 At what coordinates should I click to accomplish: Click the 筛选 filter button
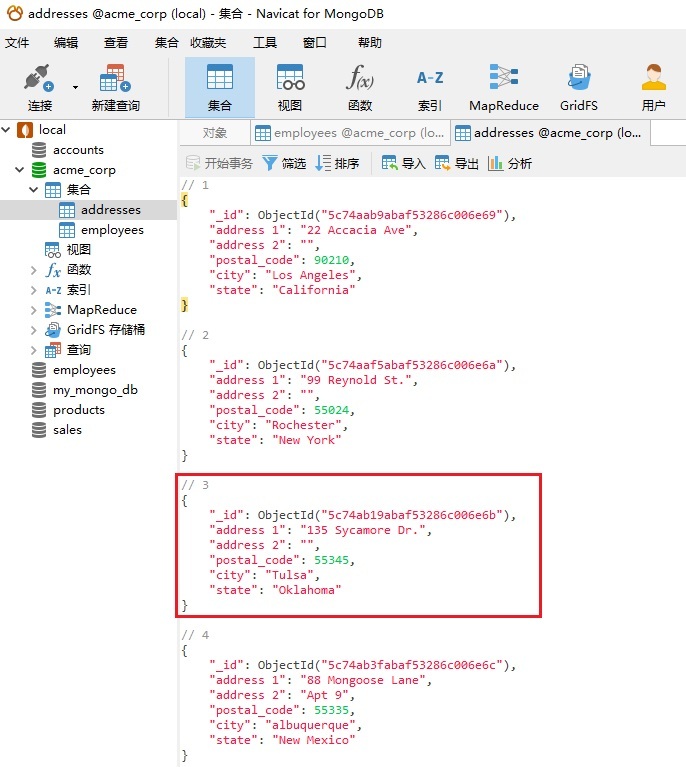pyautogui.click(x=284, y=163)
